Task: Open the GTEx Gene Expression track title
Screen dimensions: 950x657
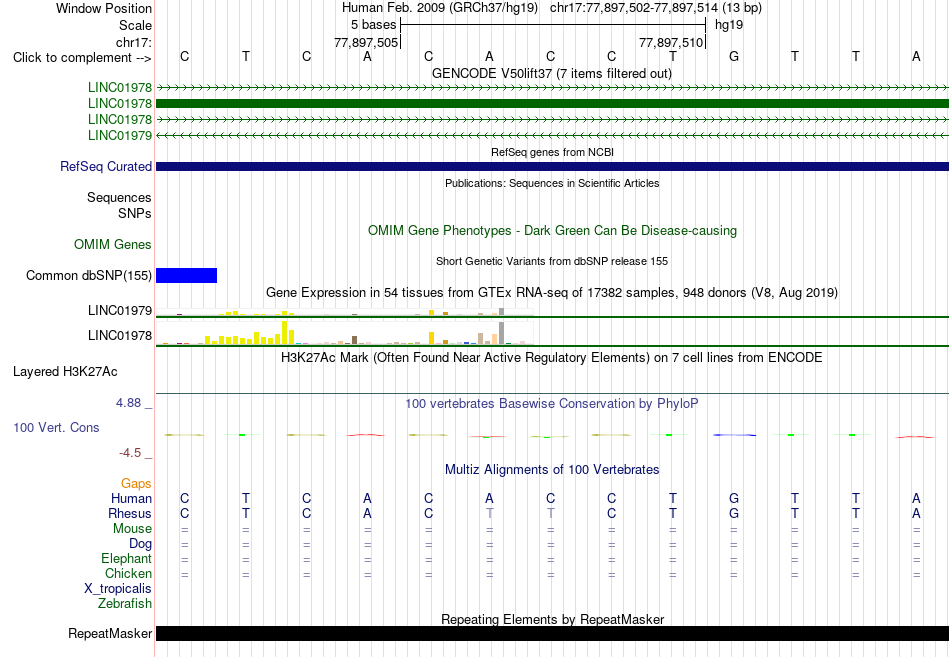Action: (552, 292)
